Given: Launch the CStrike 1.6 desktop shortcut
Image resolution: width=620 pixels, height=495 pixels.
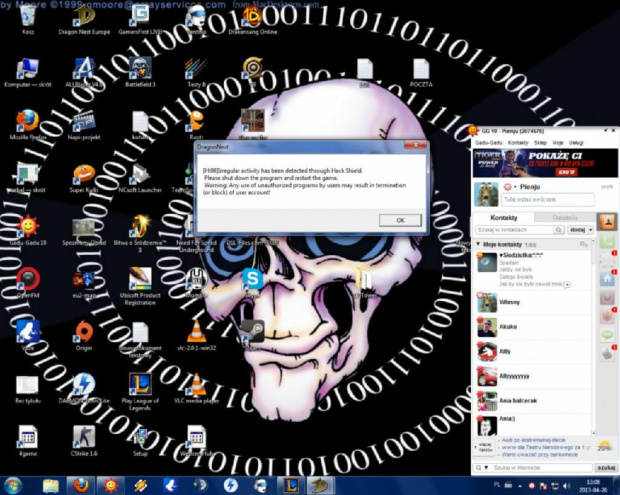Looking at the screenshot, I should 84,440.
